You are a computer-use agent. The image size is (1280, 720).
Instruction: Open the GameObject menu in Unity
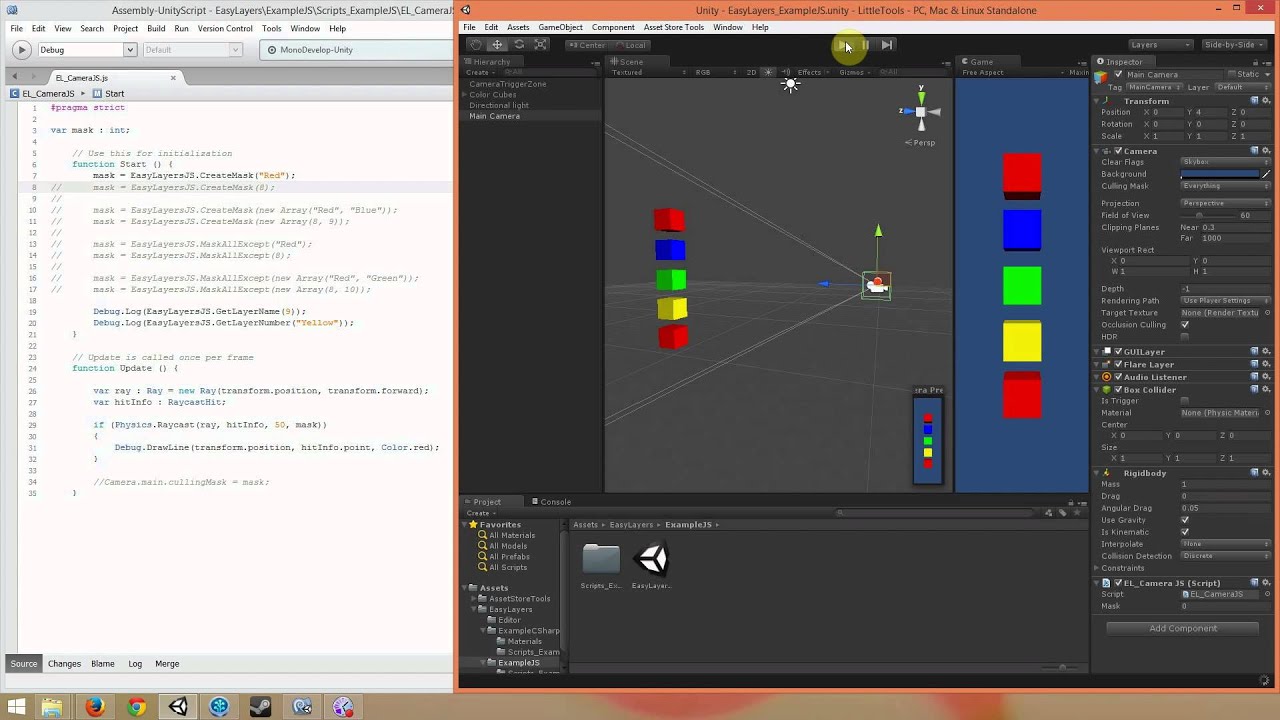pos(560,27)
